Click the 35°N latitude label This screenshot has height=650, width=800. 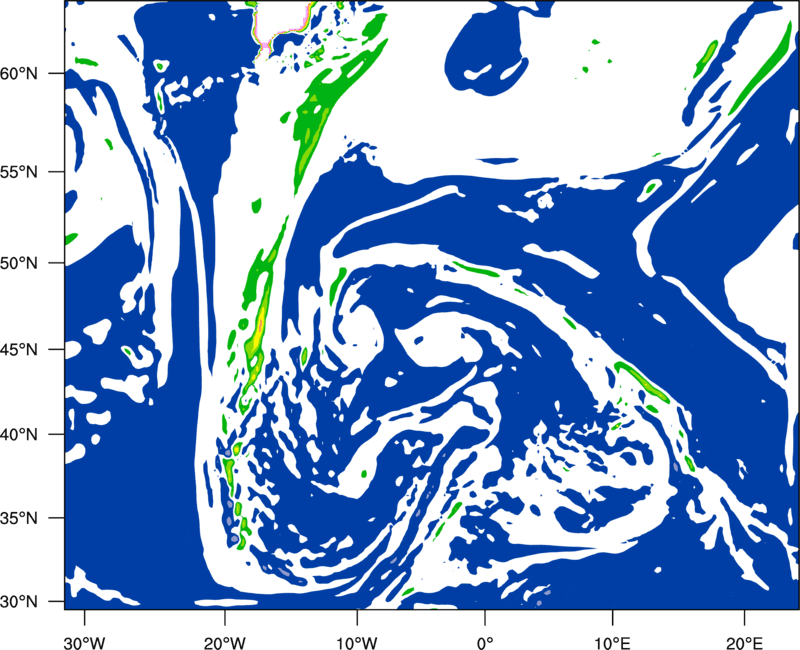pyautogui.click(x=19, y=518)
